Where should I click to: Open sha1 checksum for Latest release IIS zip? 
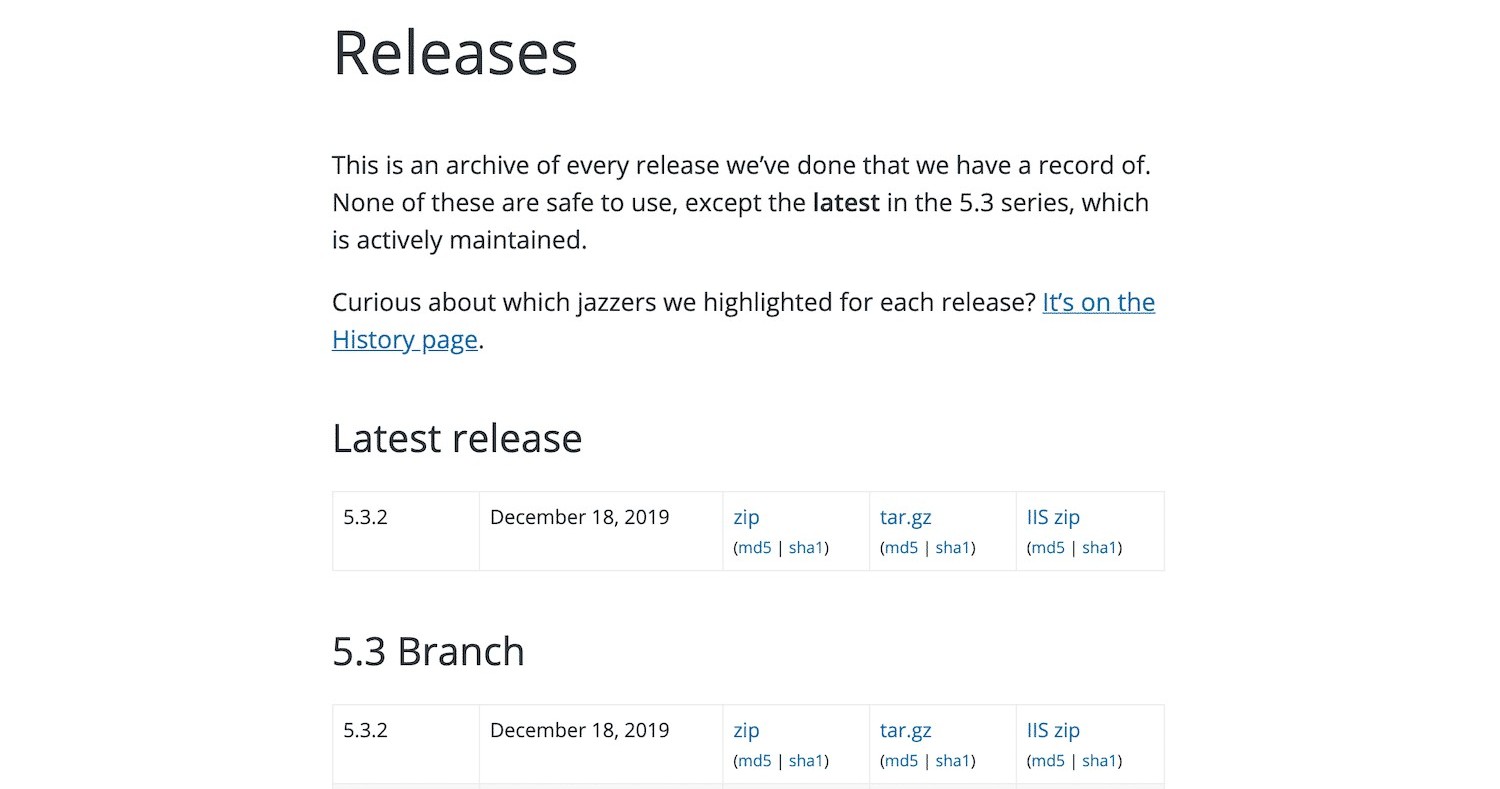pos(1100,547)
